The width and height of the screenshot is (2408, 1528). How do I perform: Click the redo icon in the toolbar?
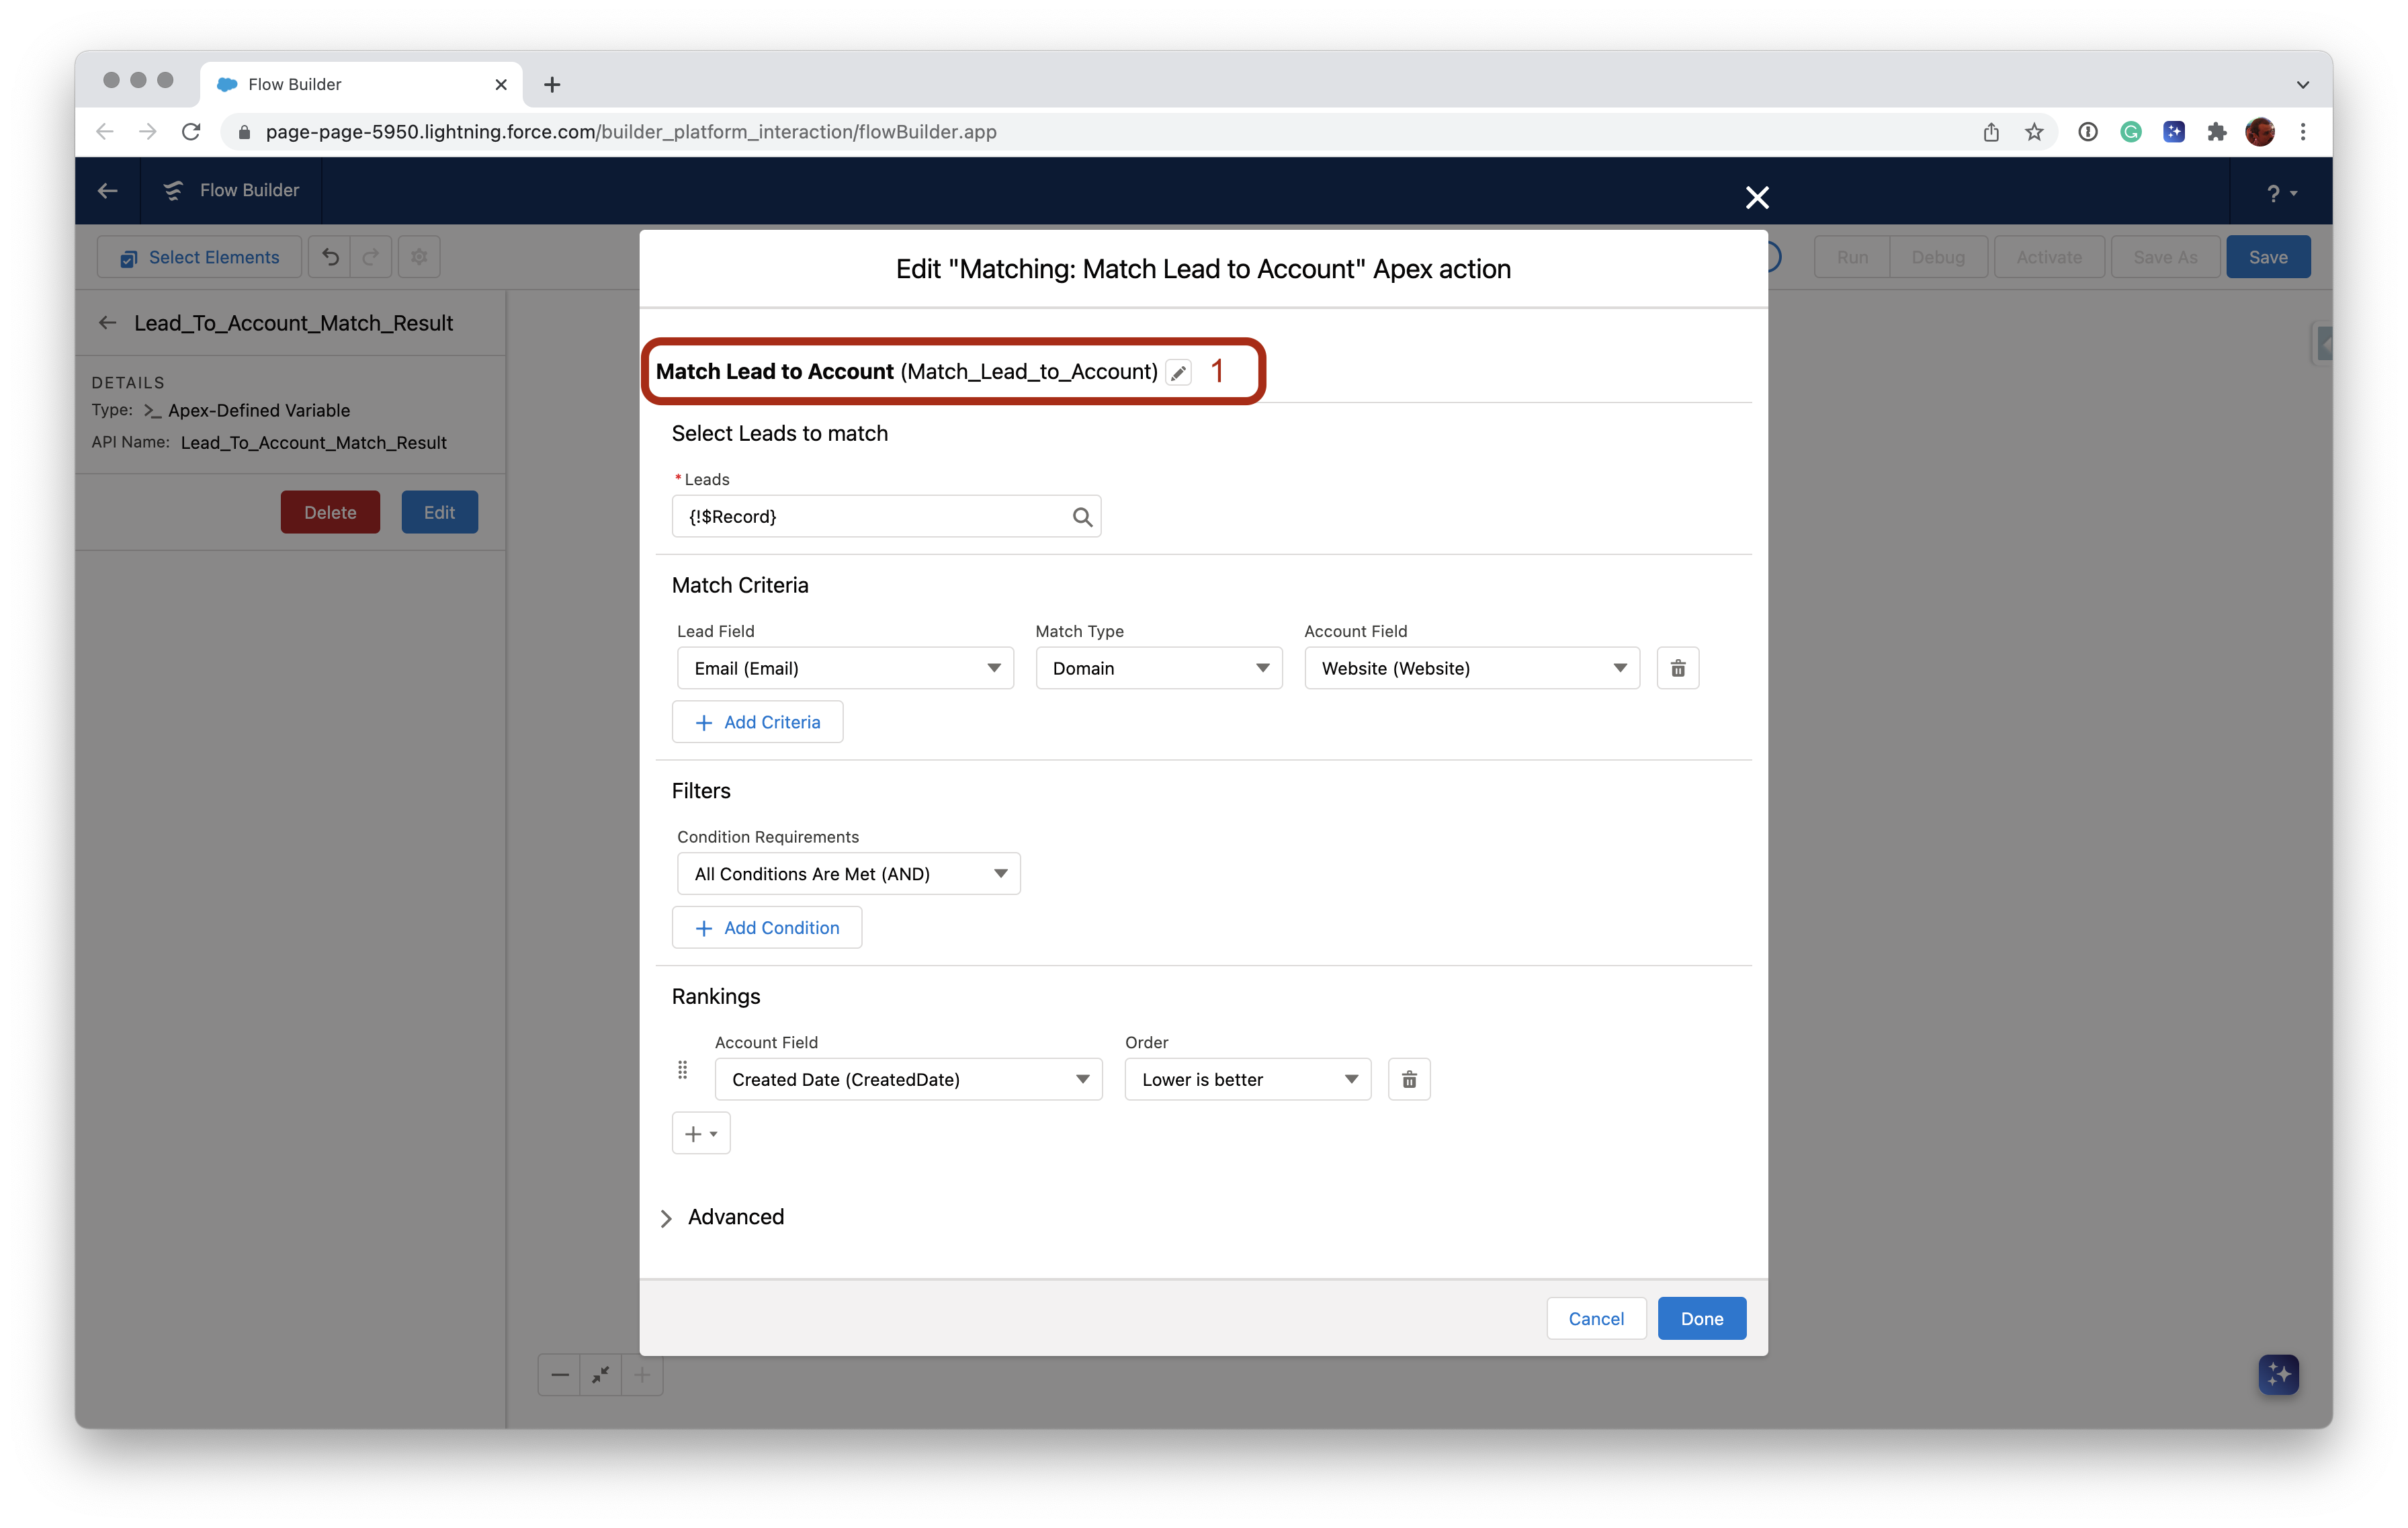coord(370,257)
